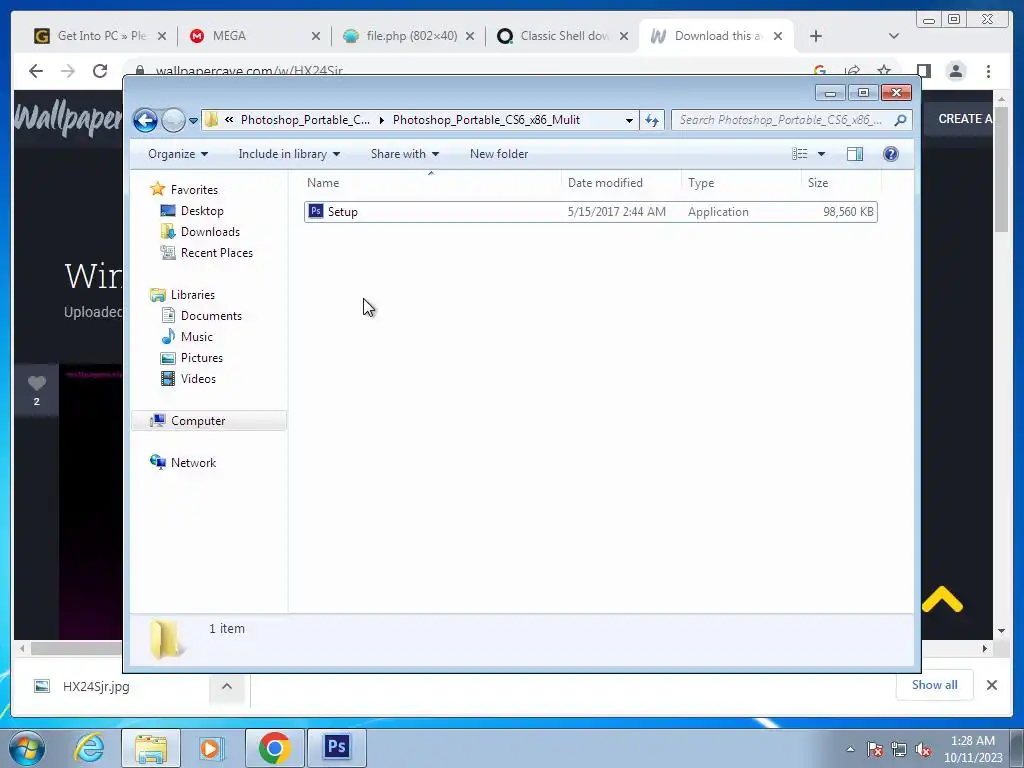Click the Explorer help icon
1024x768 pixels.
tap(891, 154)
